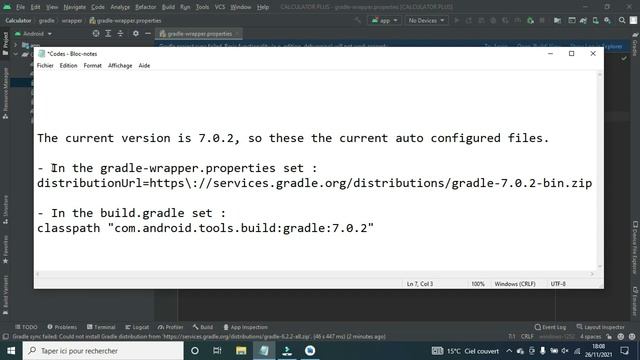The image size is (640, 360).
Task: Click the Windows Start button
Action: point(11,351)
